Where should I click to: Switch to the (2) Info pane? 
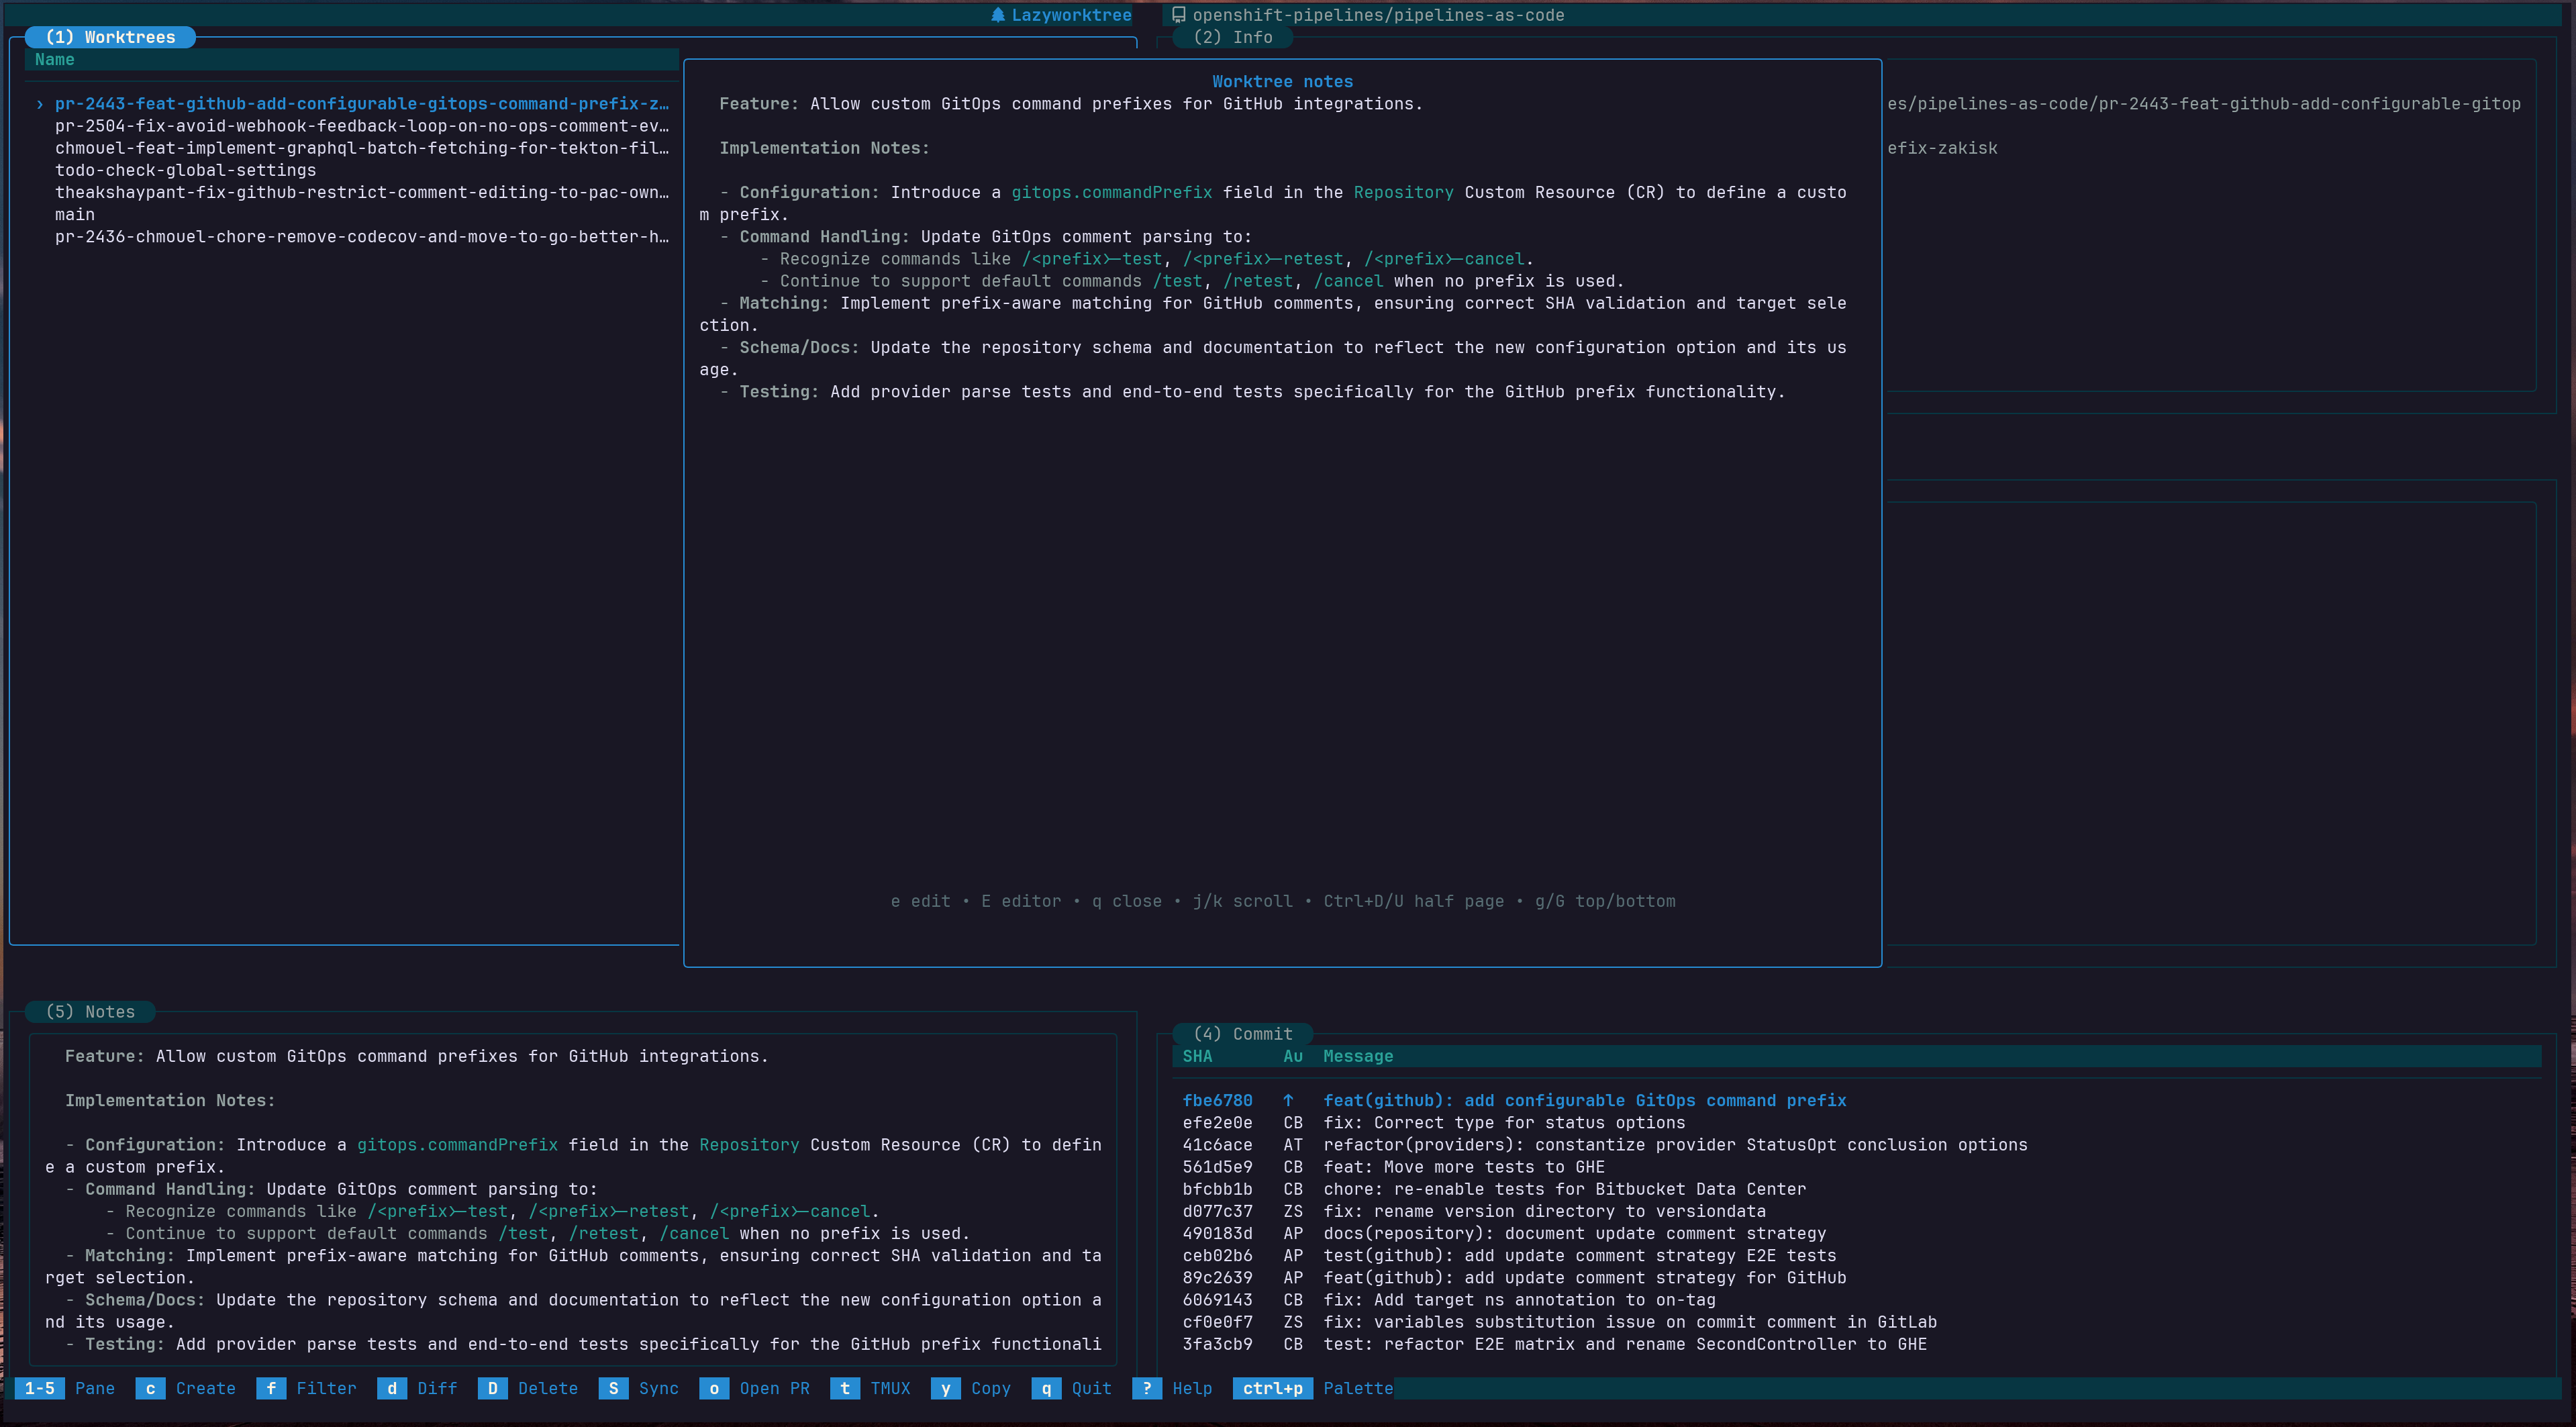1232,37
